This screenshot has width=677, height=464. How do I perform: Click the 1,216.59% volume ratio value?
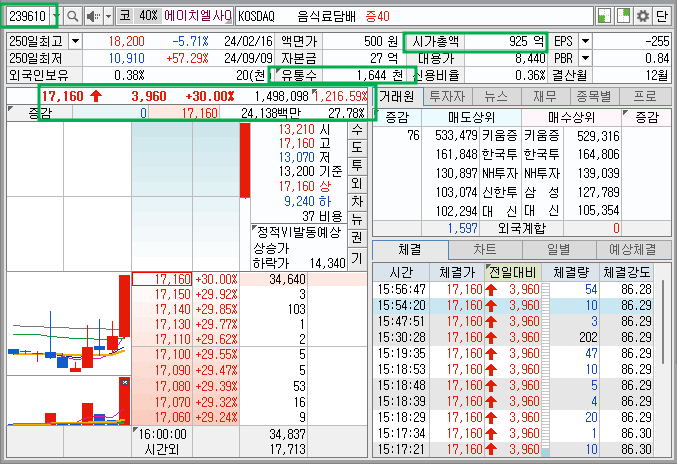pos(341,96)
